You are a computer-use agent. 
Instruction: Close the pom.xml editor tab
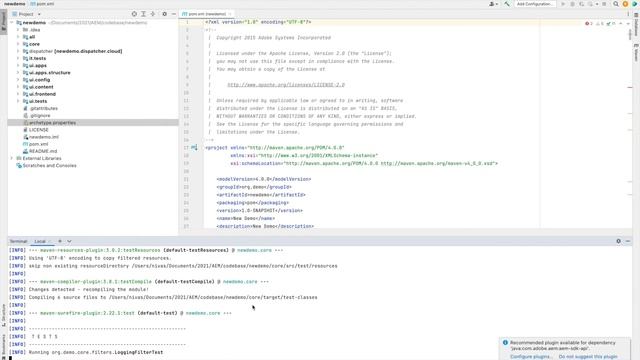(x=230, y=14)
